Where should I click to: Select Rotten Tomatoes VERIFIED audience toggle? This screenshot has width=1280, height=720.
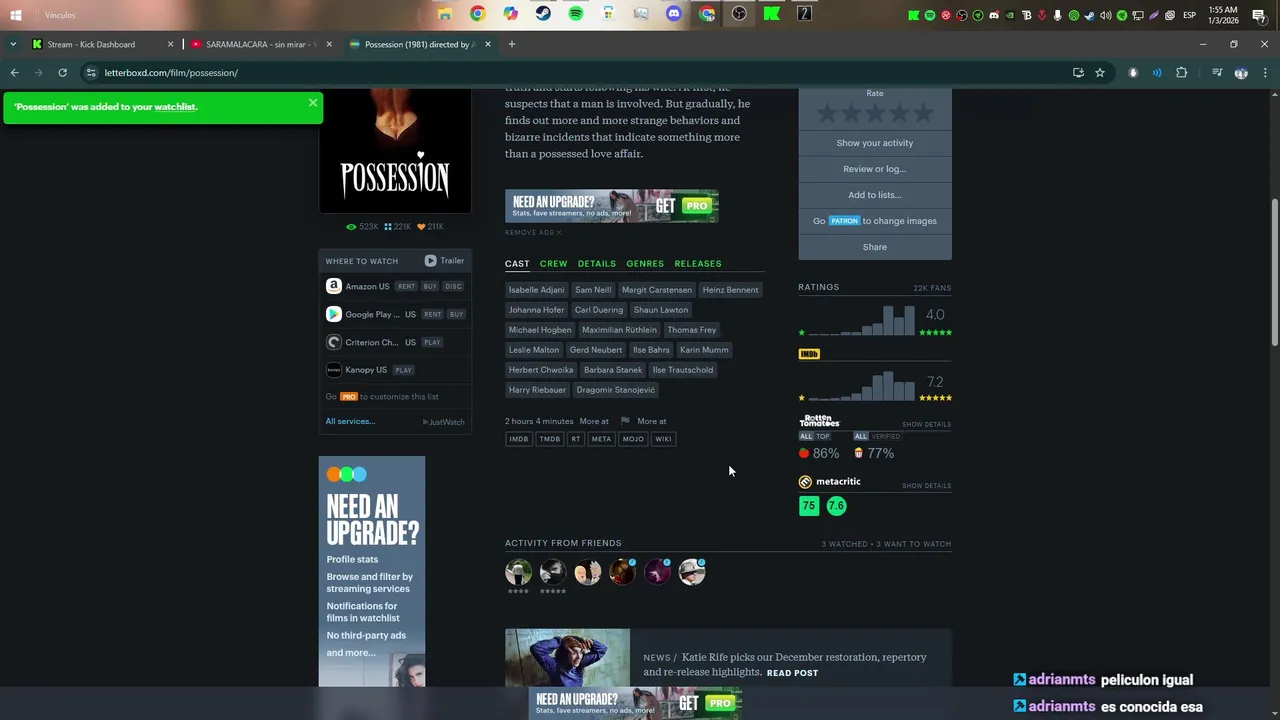click(886, 437)
